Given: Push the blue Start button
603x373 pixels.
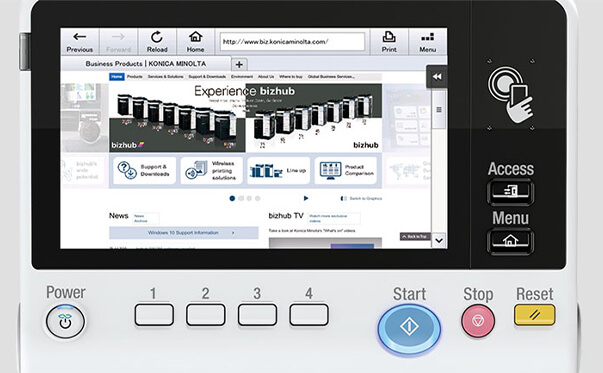Looking at the screenshot, I should 409,327.
